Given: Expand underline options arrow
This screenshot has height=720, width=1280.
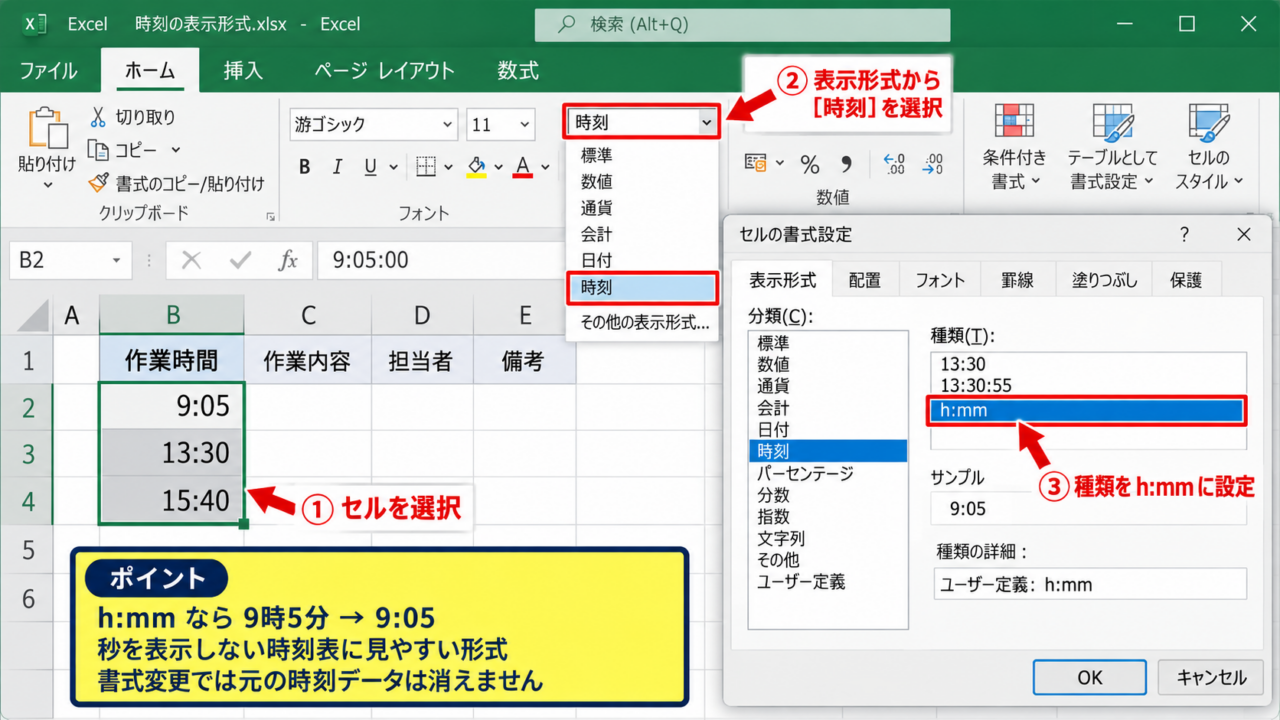Looking at the screenshot, I should (393, 167).
